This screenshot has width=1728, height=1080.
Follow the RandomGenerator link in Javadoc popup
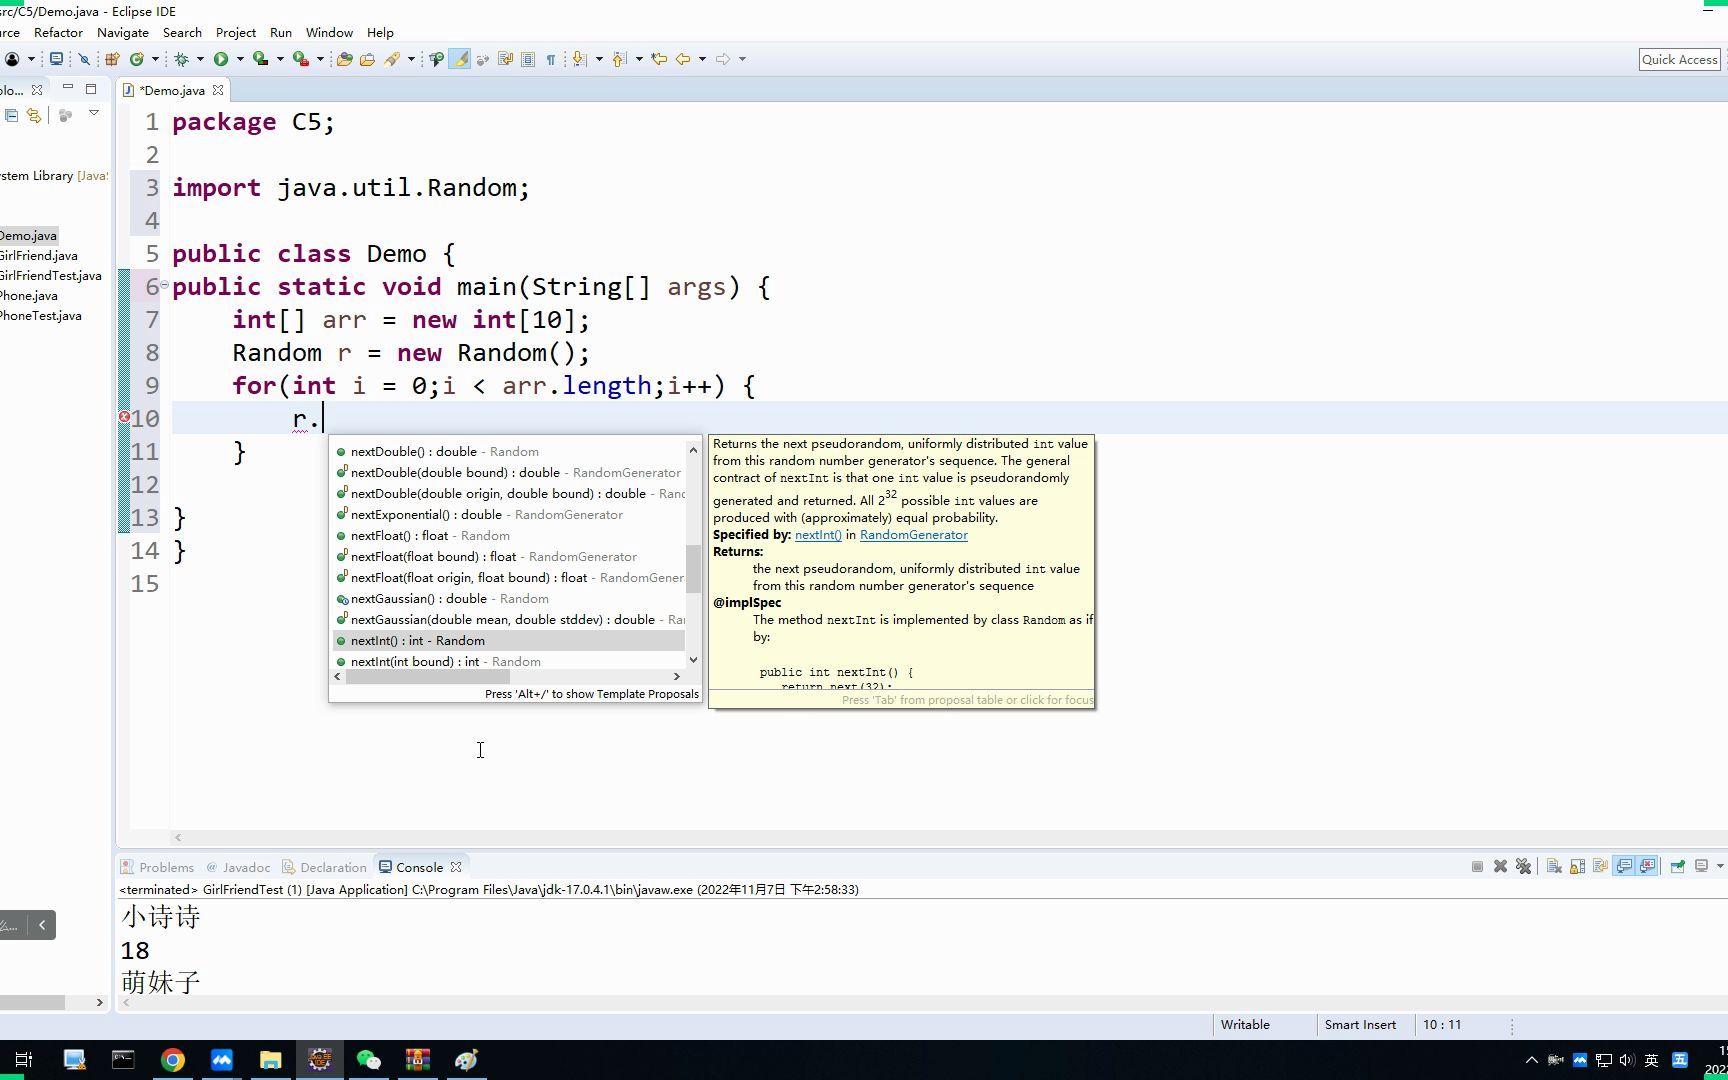[x=913, y=535]
